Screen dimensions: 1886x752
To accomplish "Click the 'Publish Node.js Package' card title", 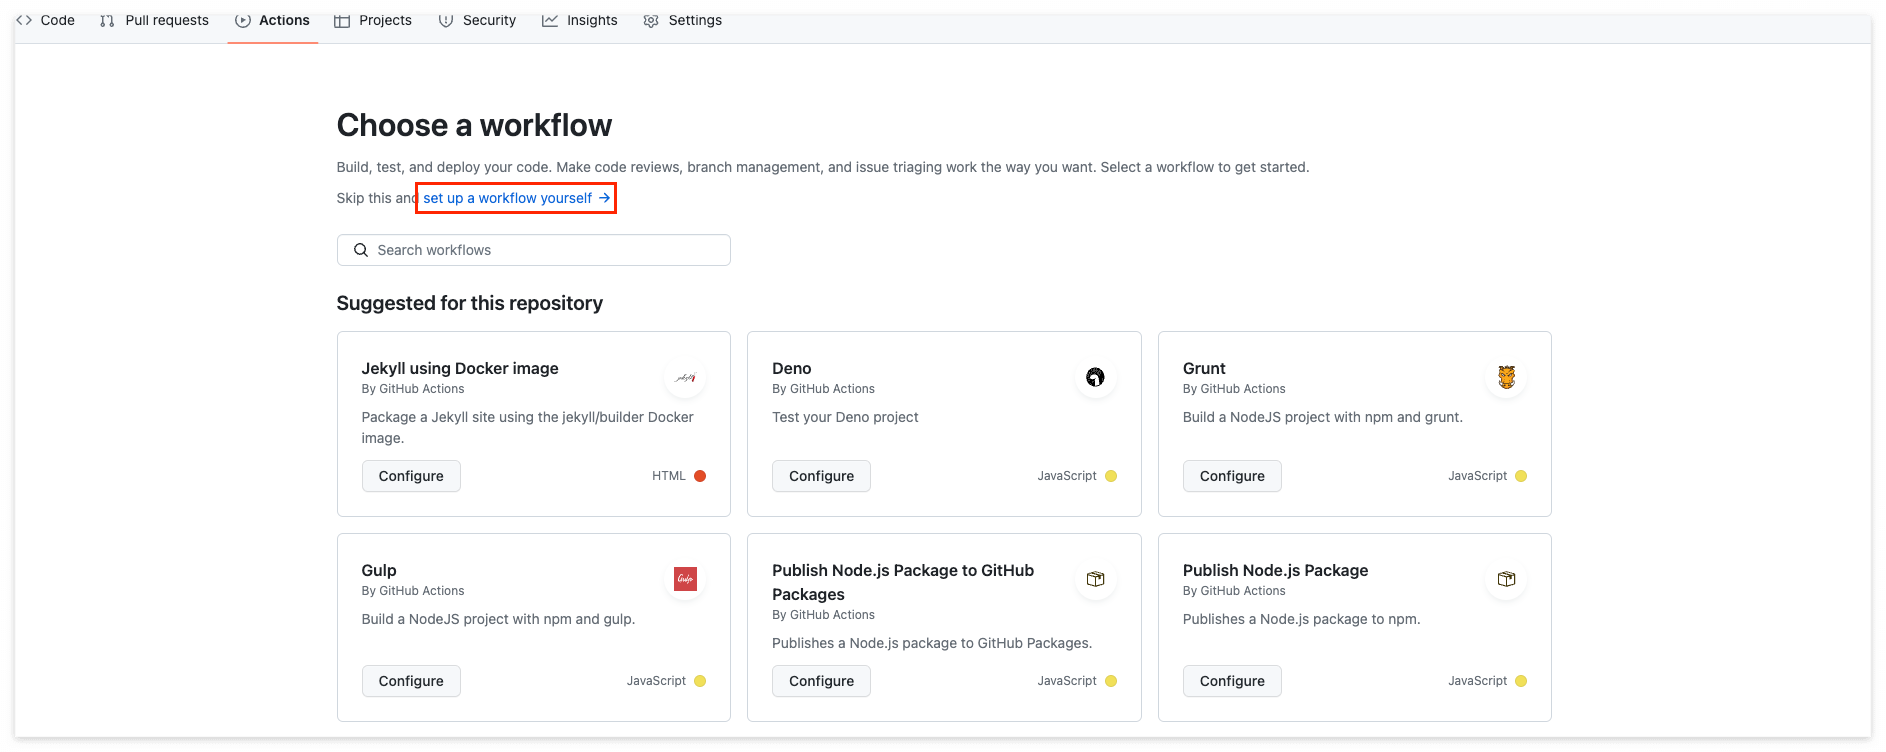I will 1275,570.
